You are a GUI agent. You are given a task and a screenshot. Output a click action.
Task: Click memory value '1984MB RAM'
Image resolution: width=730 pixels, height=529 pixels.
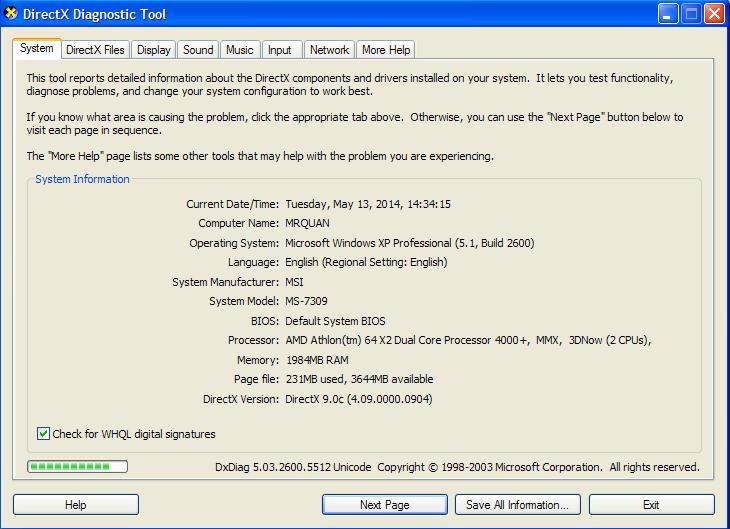click(x=317, y=360)
